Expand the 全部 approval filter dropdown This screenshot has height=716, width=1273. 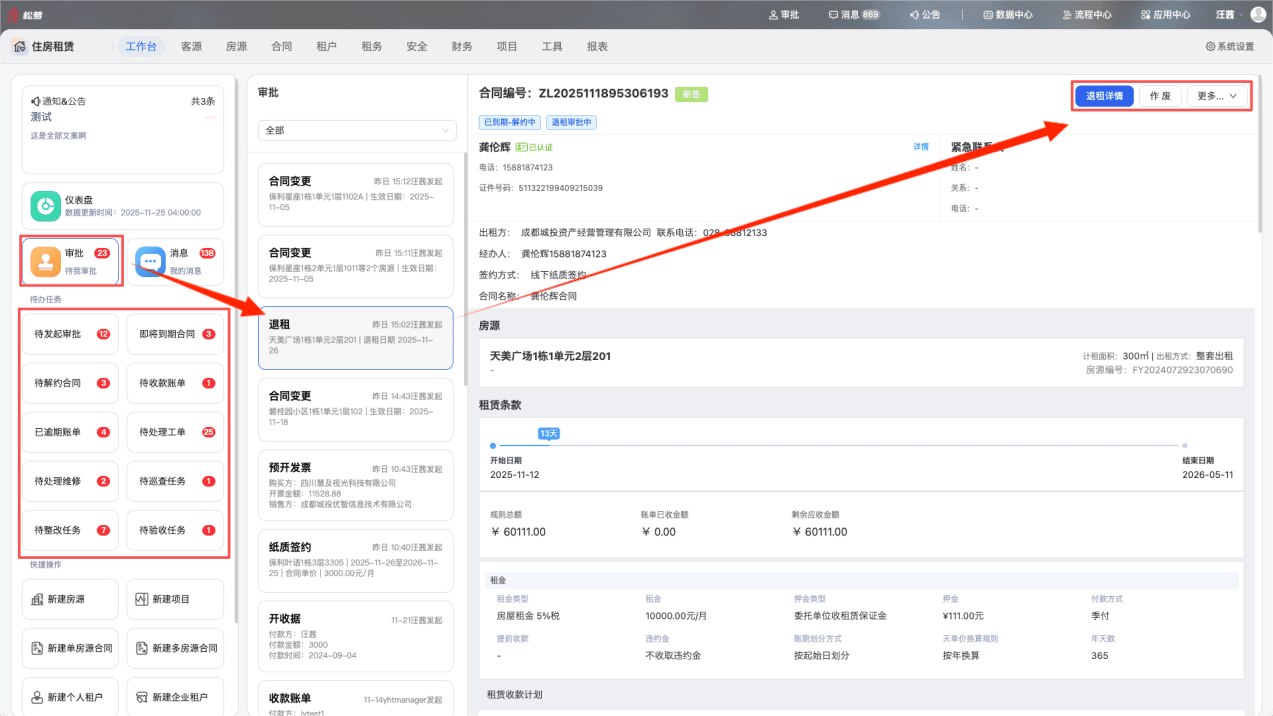click(357, 130)
